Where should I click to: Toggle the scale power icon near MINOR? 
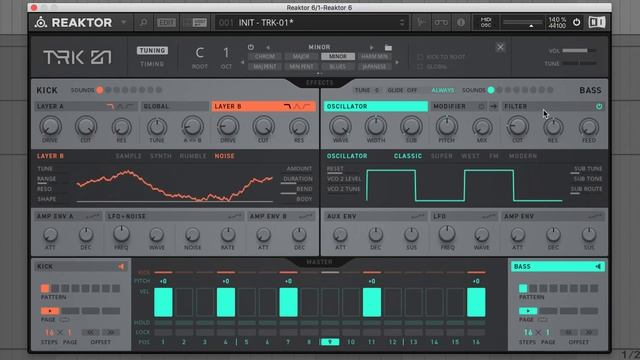251,47
